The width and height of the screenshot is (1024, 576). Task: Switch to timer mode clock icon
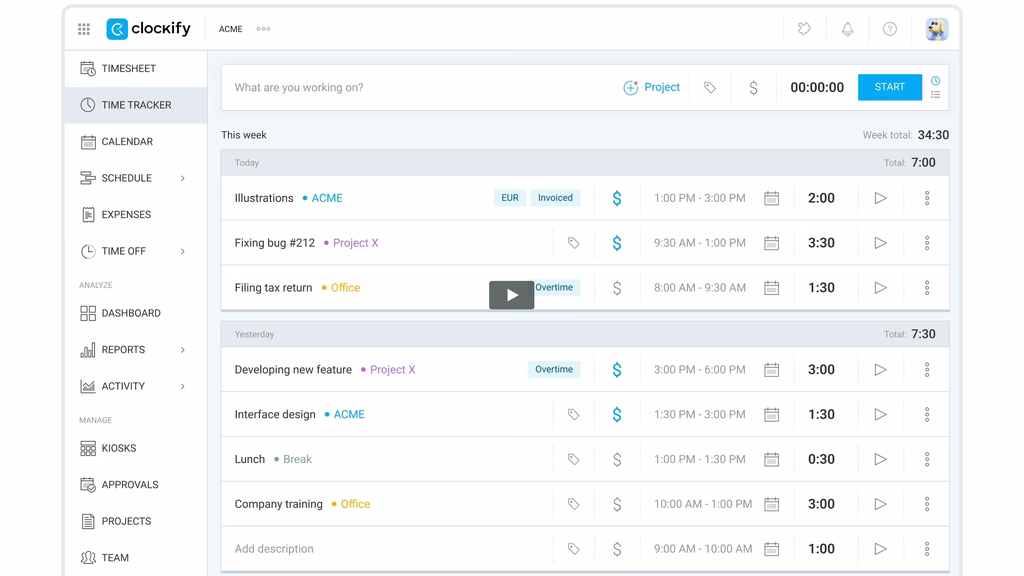click(x=935, y=81)
